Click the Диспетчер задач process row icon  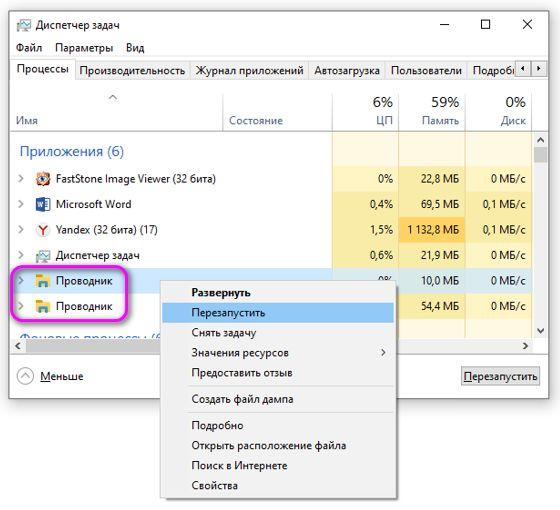(43, 255)
